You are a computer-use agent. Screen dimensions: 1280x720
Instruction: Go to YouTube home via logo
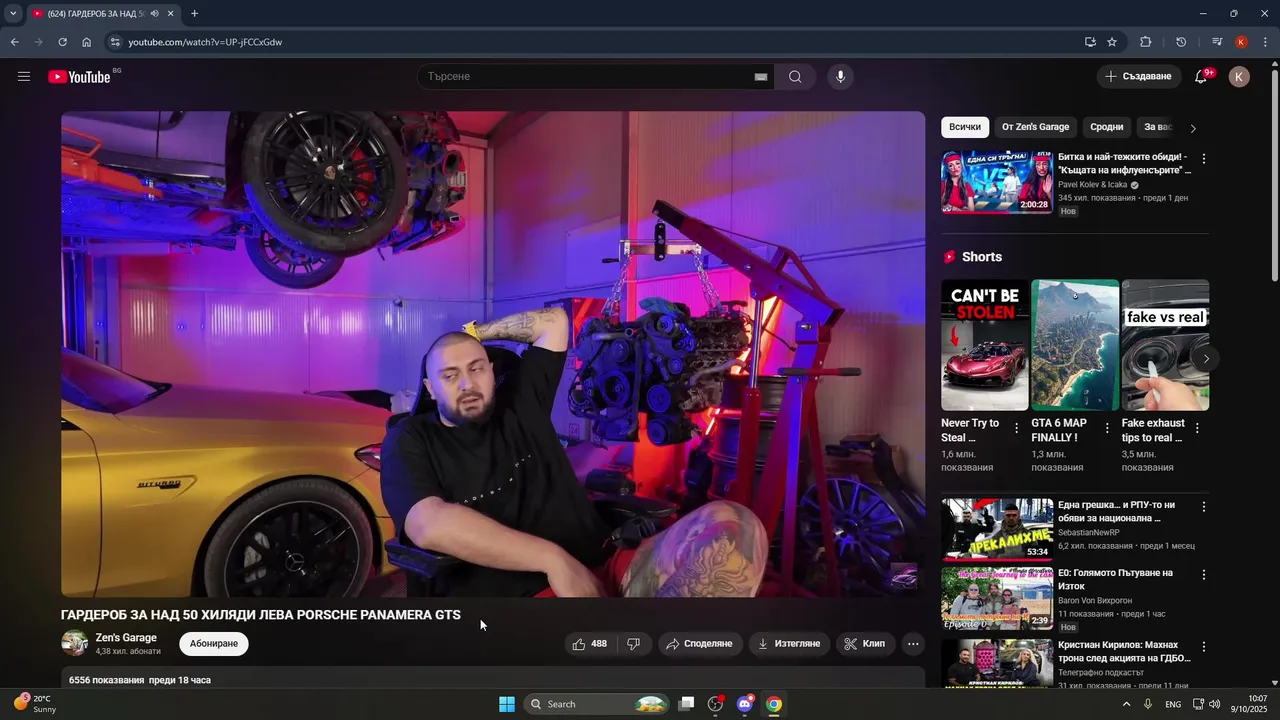[79, 77]
